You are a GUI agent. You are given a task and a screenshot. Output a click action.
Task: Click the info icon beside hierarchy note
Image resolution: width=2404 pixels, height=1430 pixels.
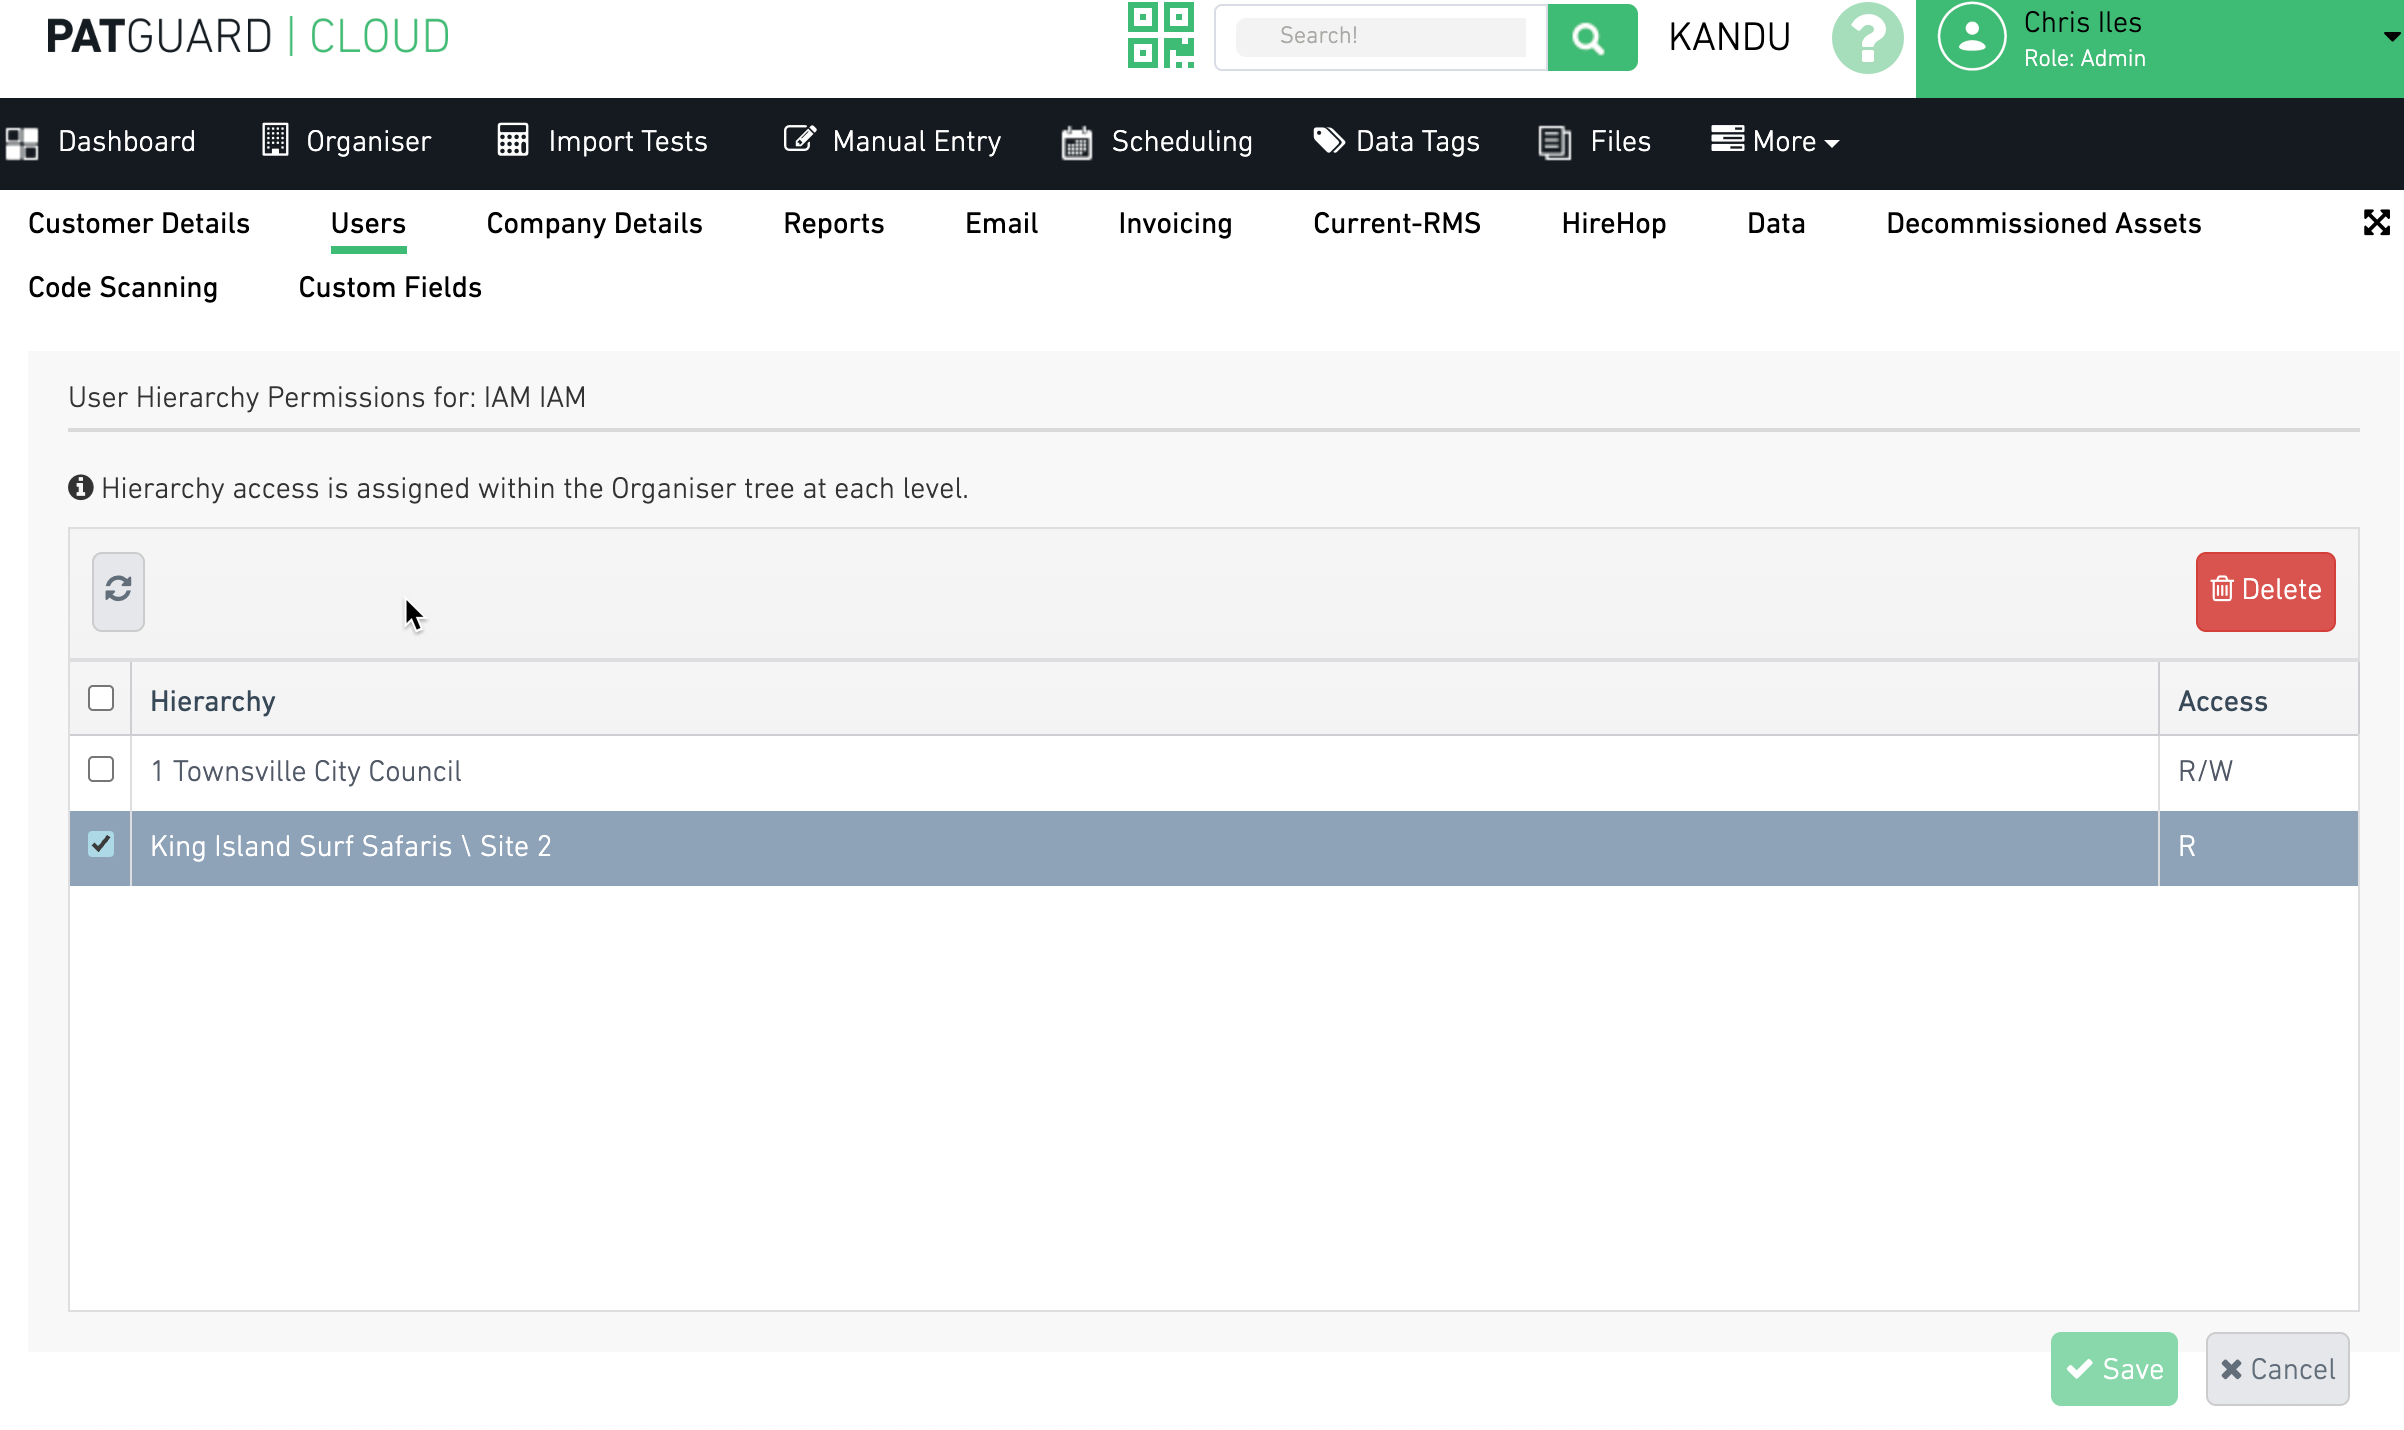click(x=81, y=488)
